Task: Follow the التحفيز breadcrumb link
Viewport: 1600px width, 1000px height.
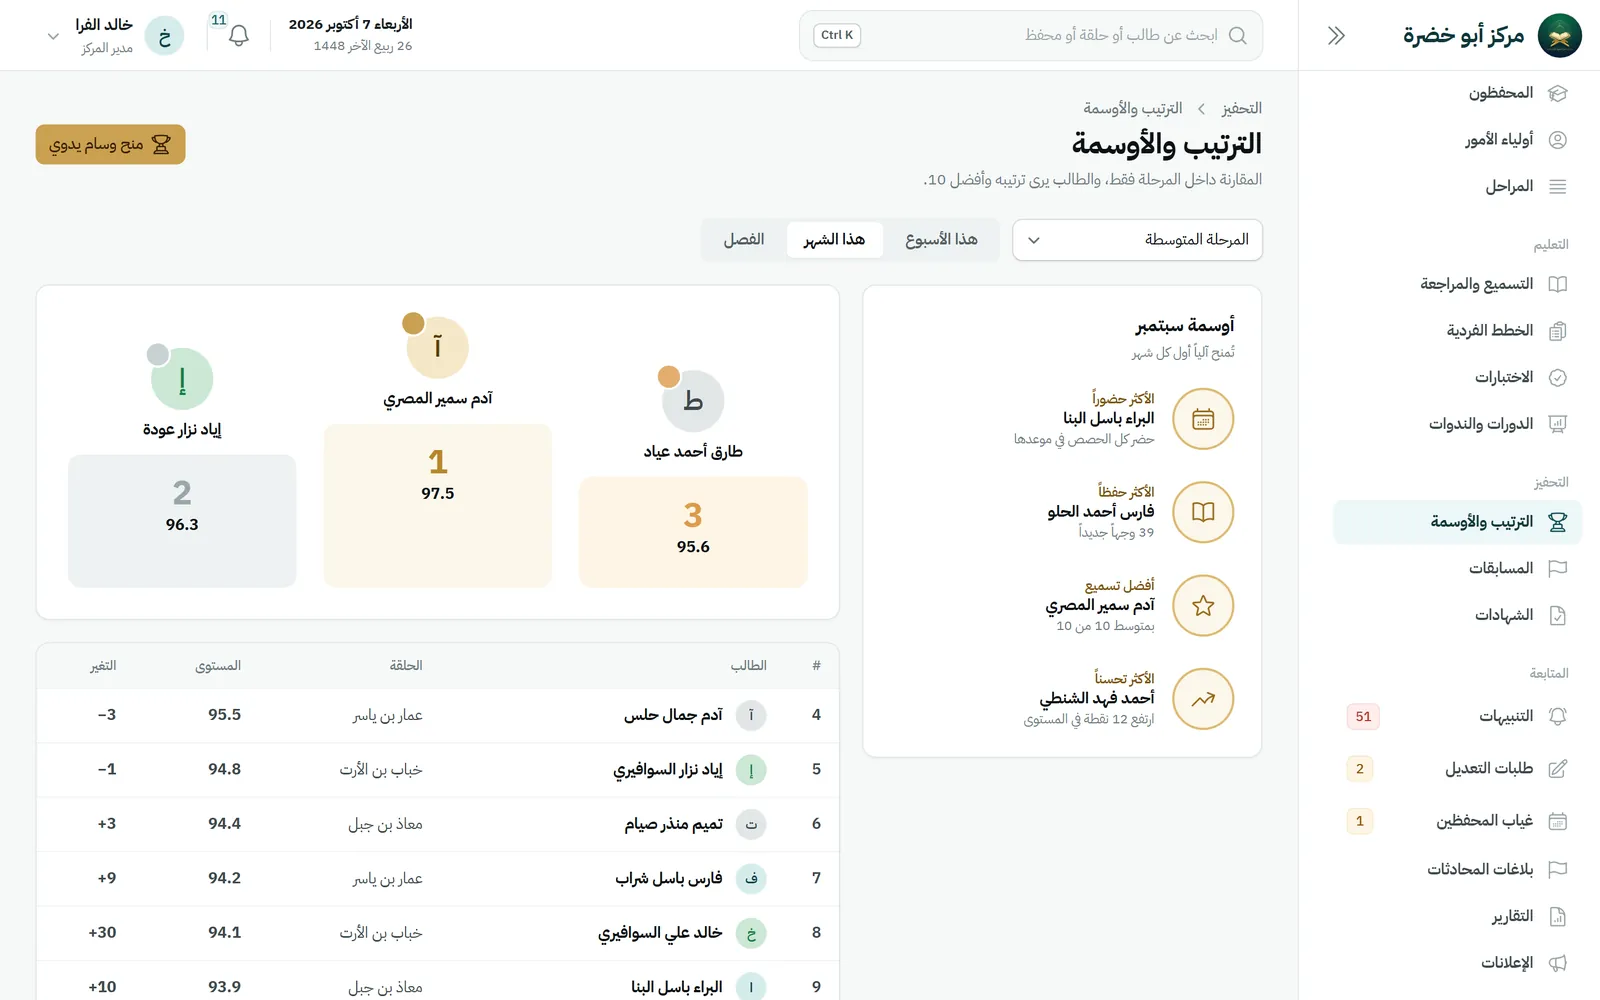Action: (1241, 108)
